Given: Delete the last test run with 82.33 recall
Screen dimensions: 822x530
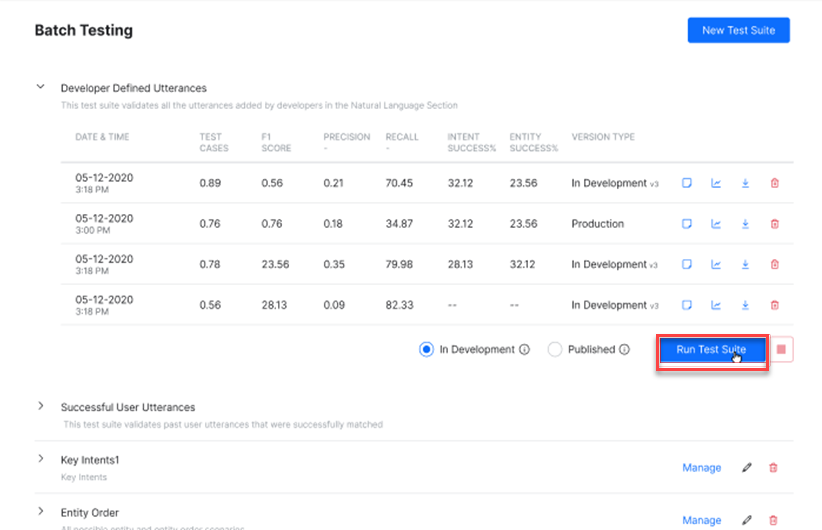Looking at the screenshot, I should 774,305.
